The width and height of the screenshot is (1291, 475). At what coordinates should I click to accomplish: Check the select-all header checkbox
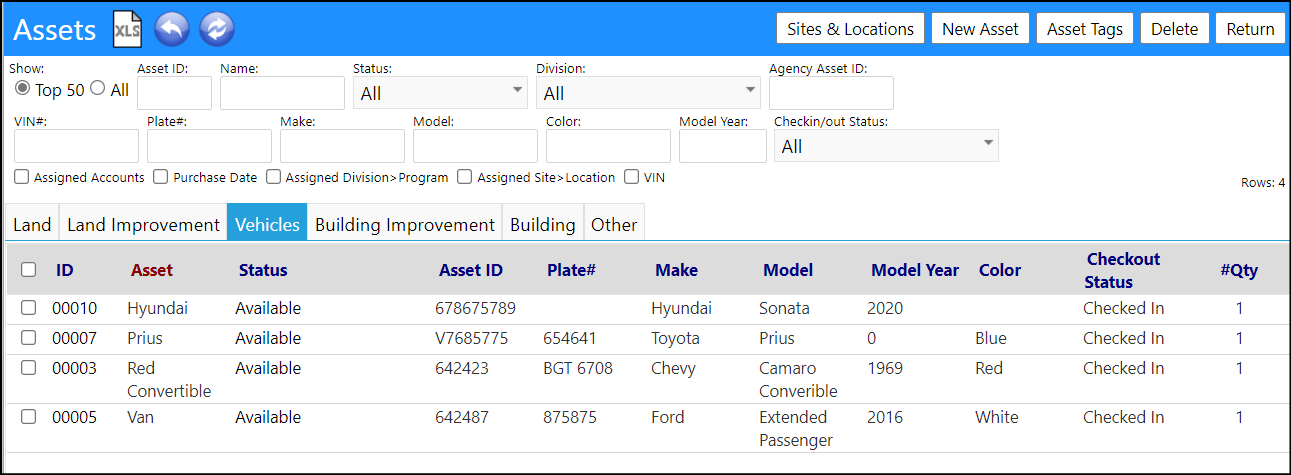[x=29, y=270]
